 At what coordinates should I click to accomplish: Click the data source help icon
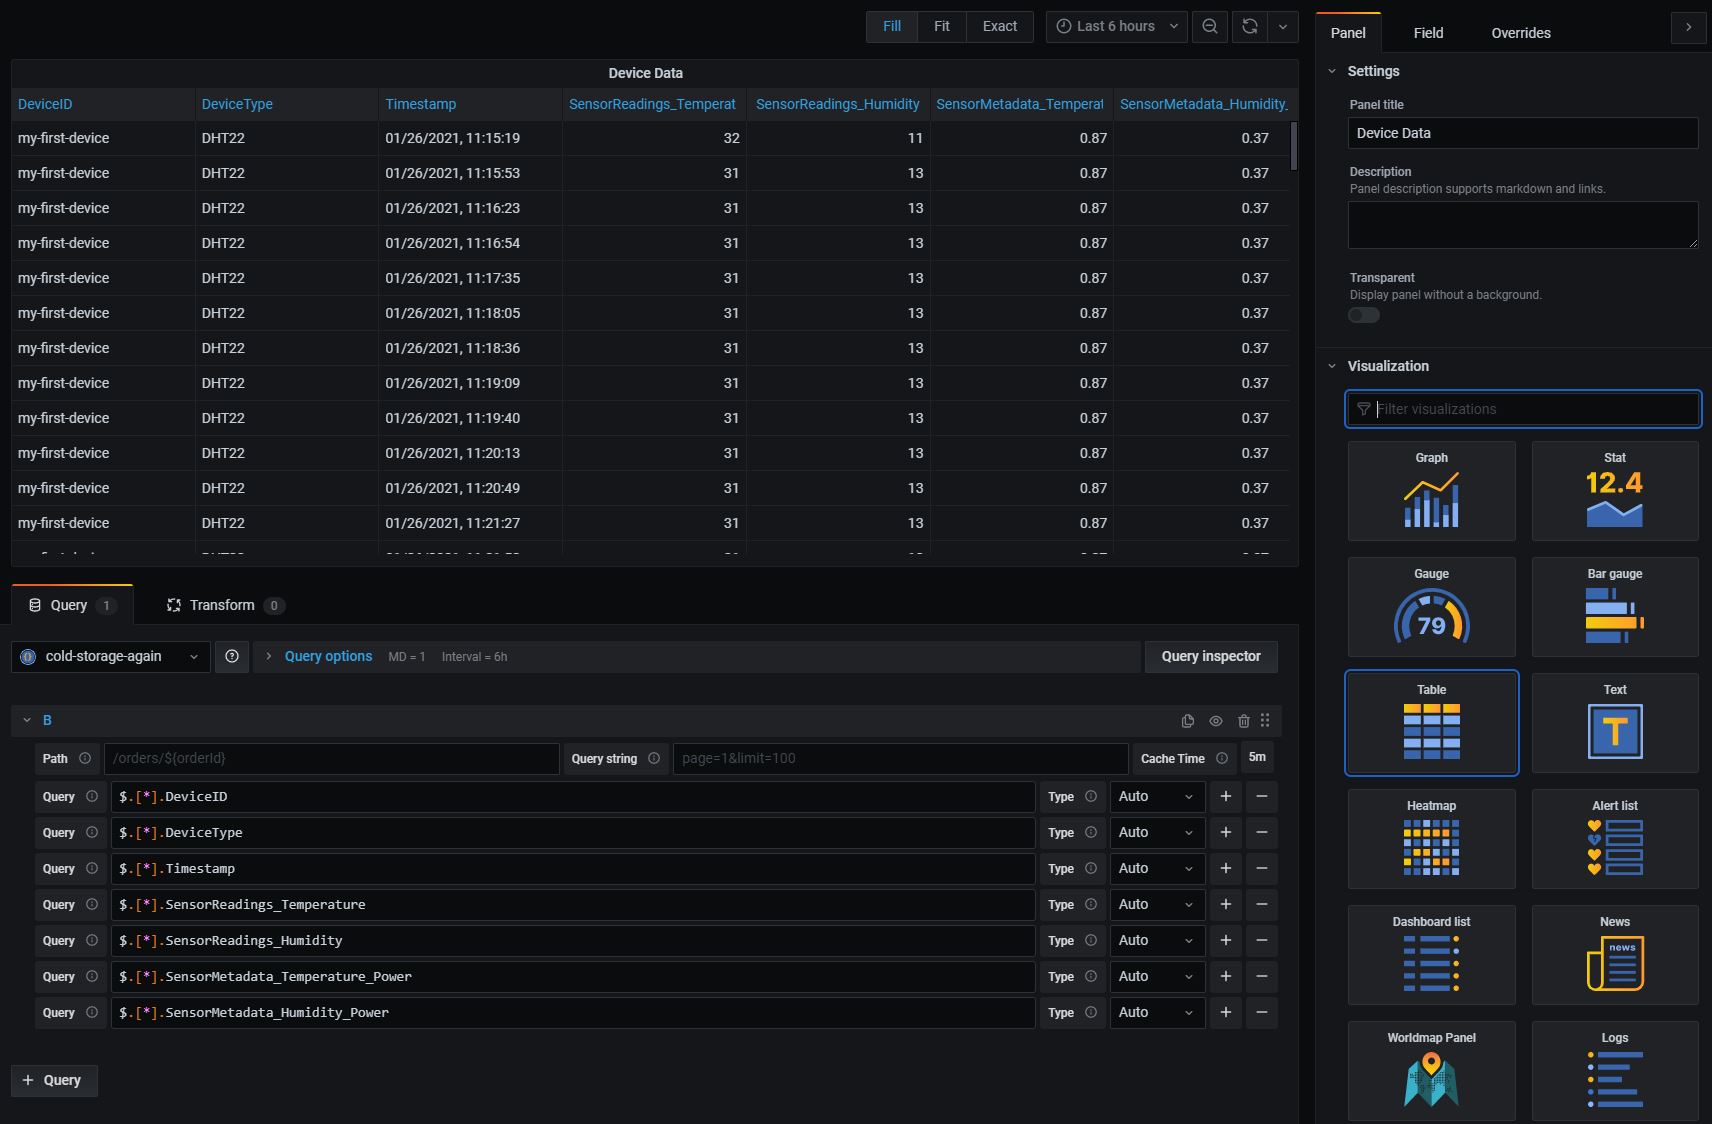[x=232, y=657]
